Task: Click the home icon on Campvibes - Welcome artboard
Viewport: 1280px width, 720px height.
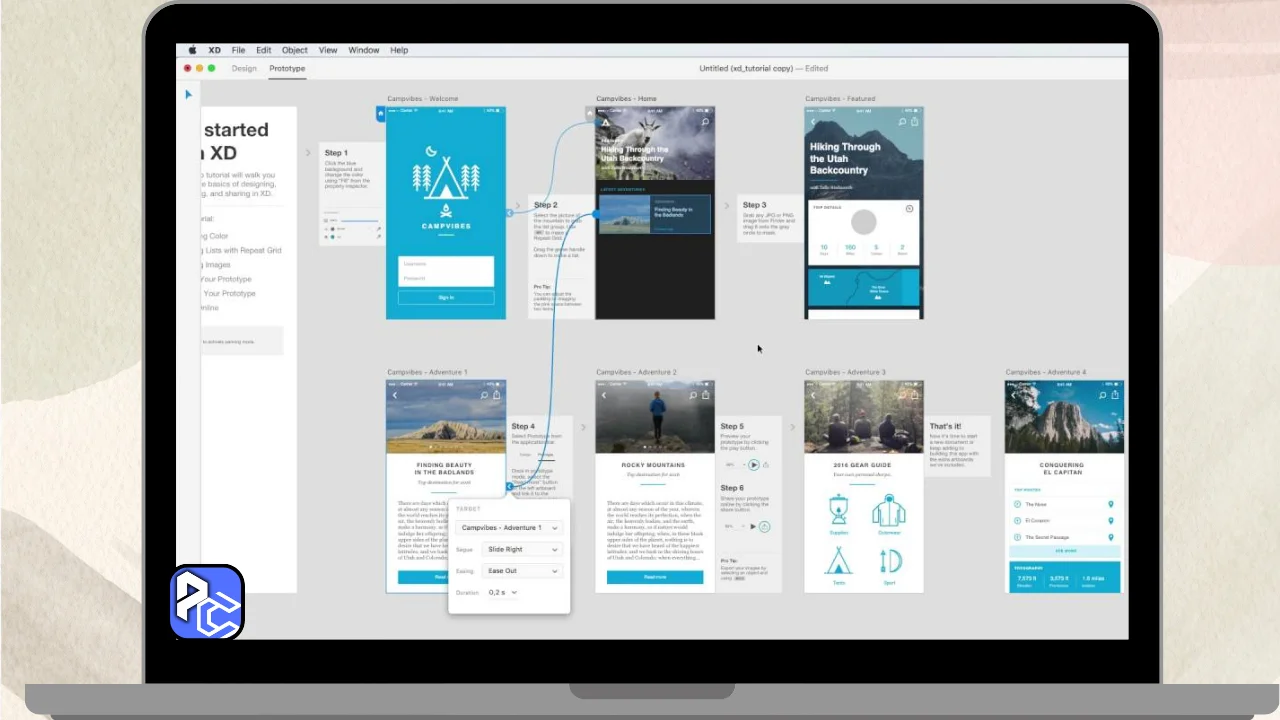Action: tap(380, 114)
